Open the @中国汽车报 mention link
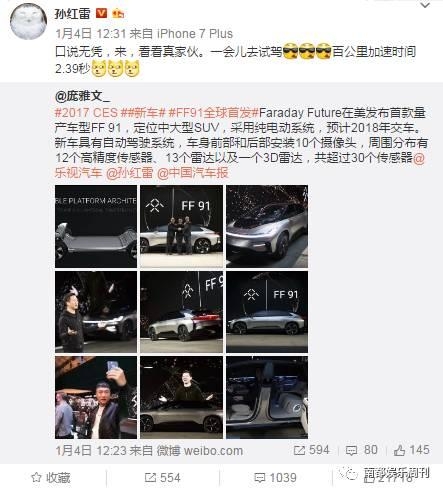This screenshot has height=492, width=443. [193, 173]
